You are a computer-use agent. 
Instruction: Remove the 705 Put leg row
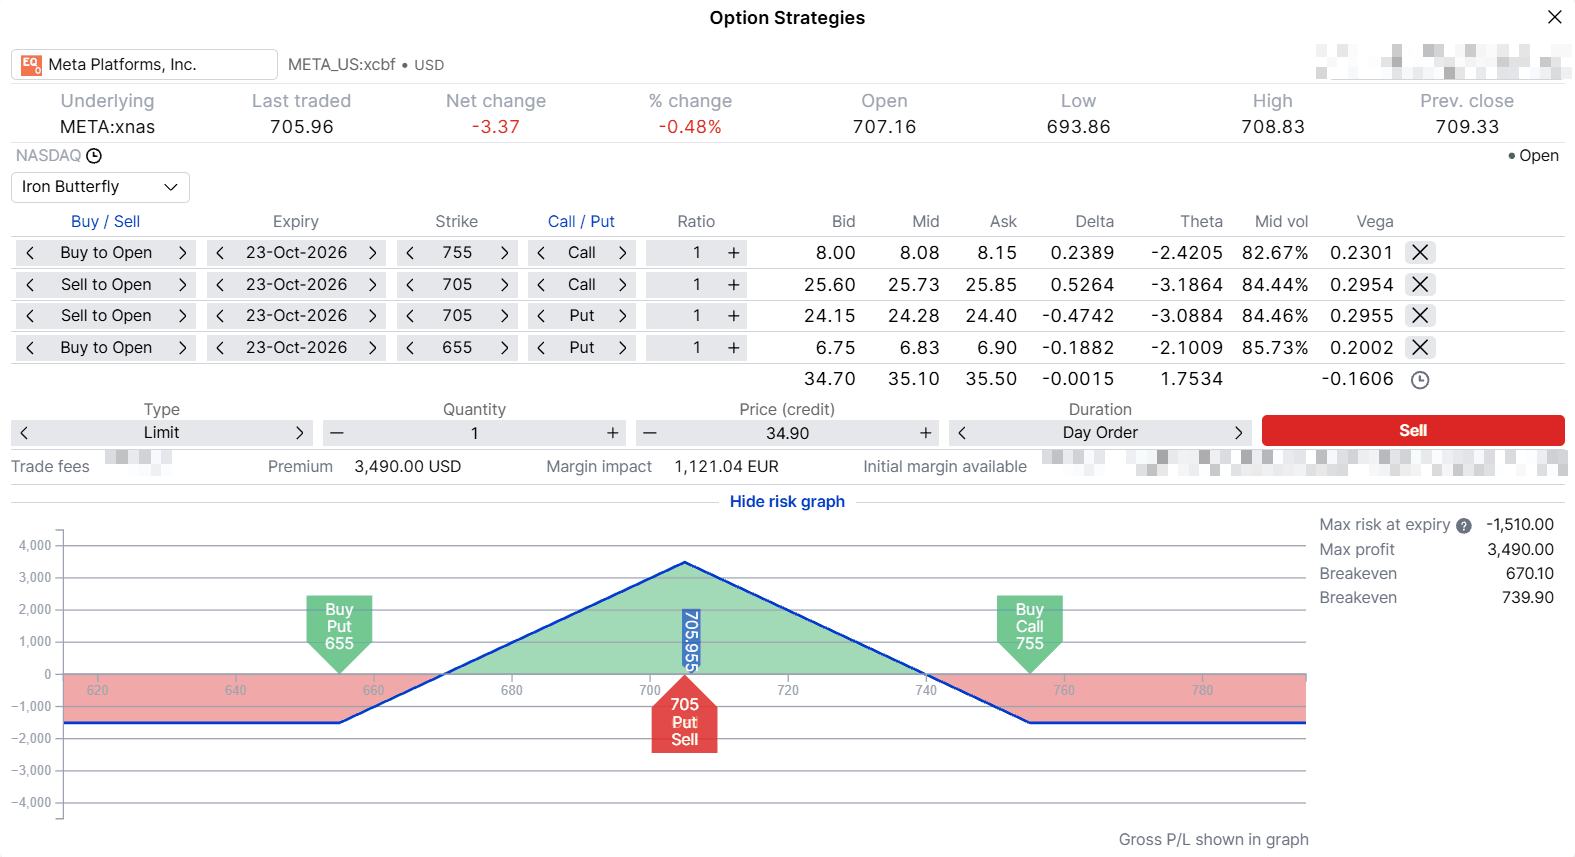coord(1420,316)
